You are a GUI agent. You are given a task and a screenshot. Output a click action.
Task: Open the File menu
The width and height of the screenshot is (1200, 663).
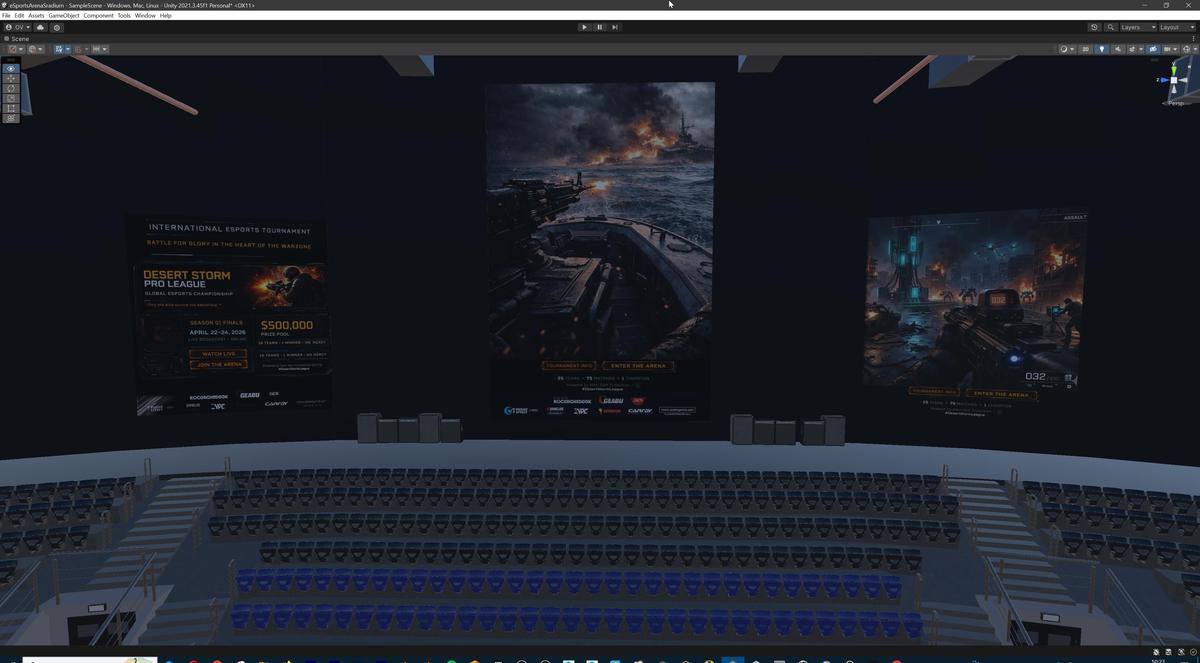(6, 16)
